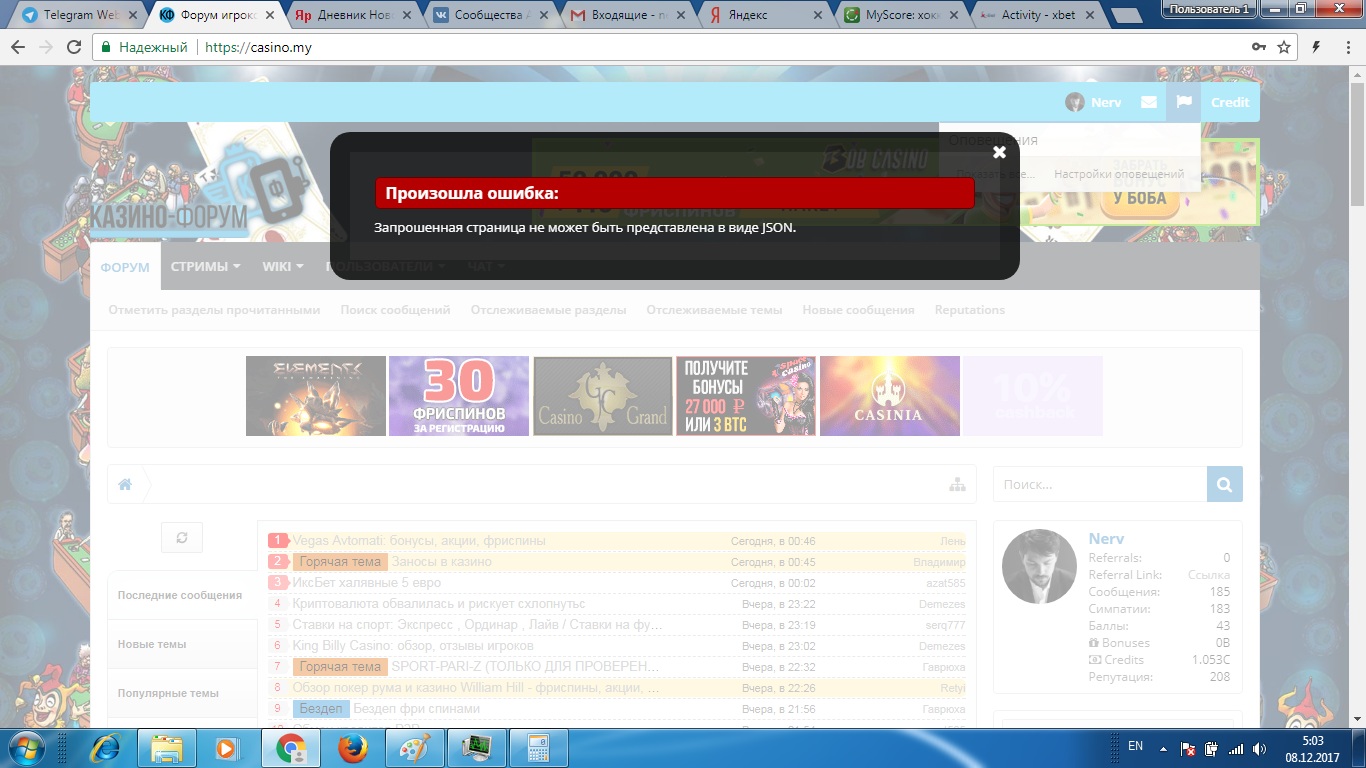Open the inbox envelope icon
The height and width of the screenshot is (768, 1366).
coord(1148,102)
